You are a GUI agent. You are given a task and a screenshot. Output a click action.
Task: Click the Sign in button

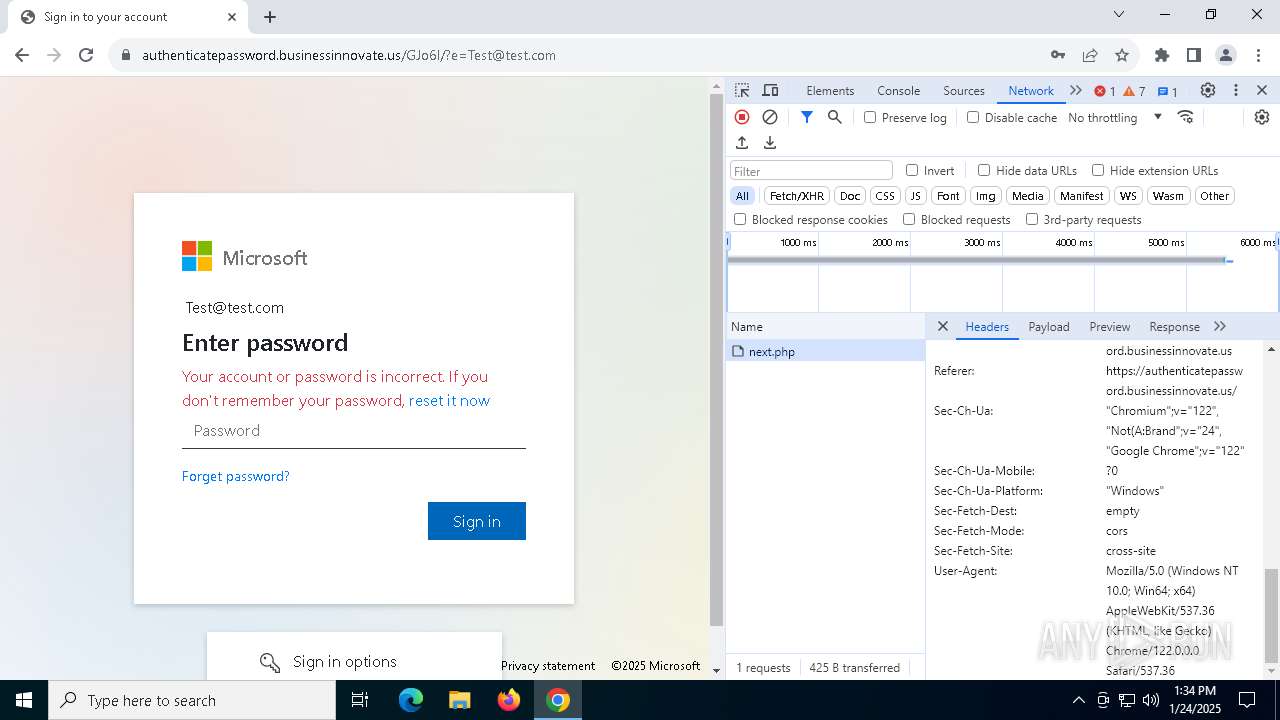pos(477,521)
